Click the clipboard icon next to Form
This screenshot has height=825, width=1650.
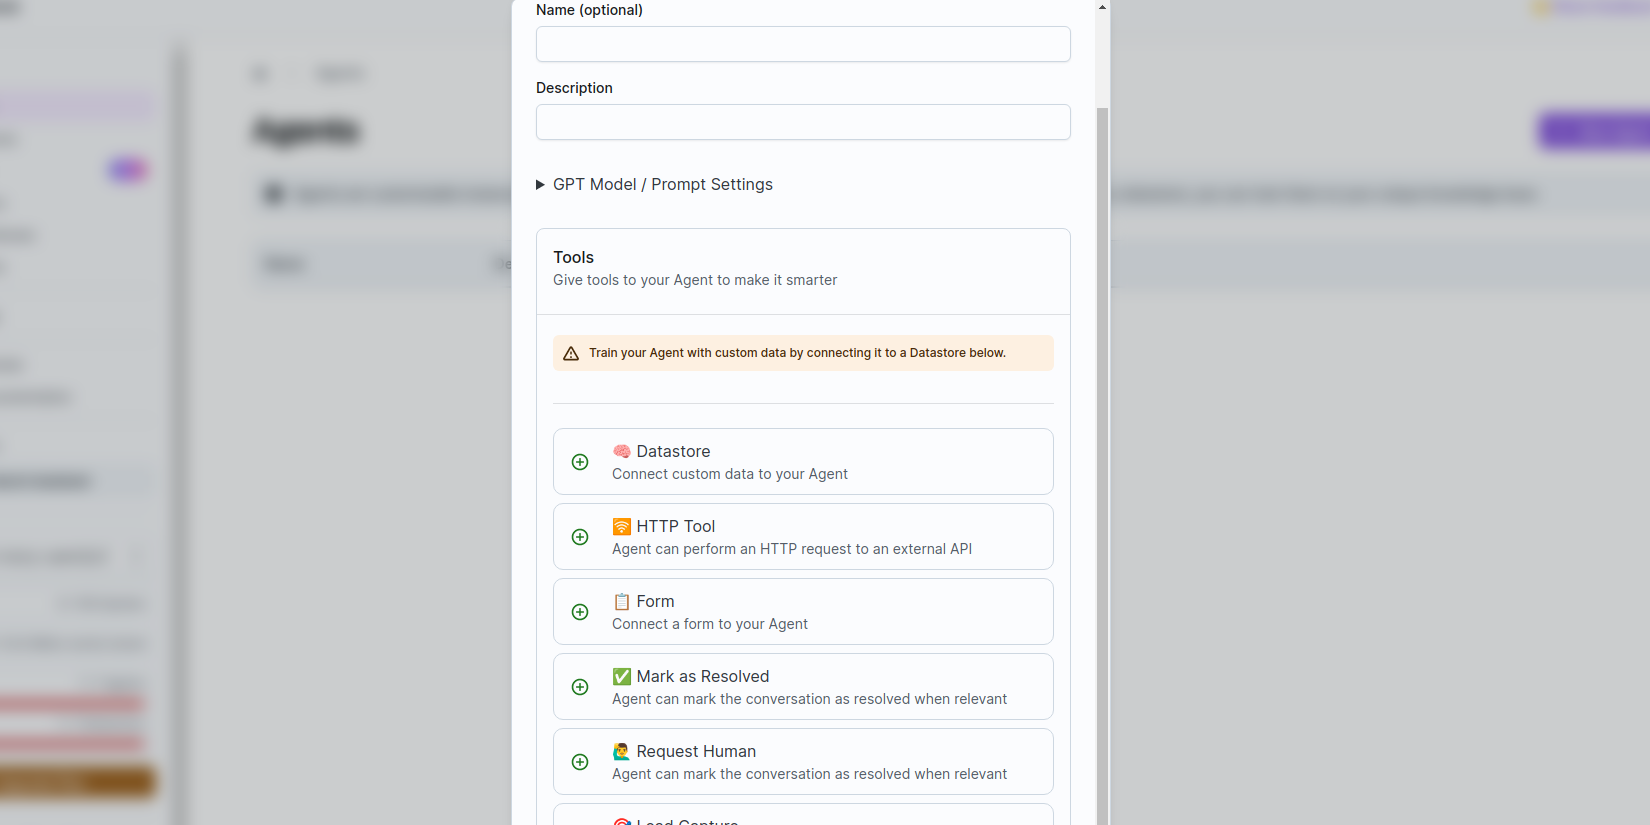click(622, 602)
